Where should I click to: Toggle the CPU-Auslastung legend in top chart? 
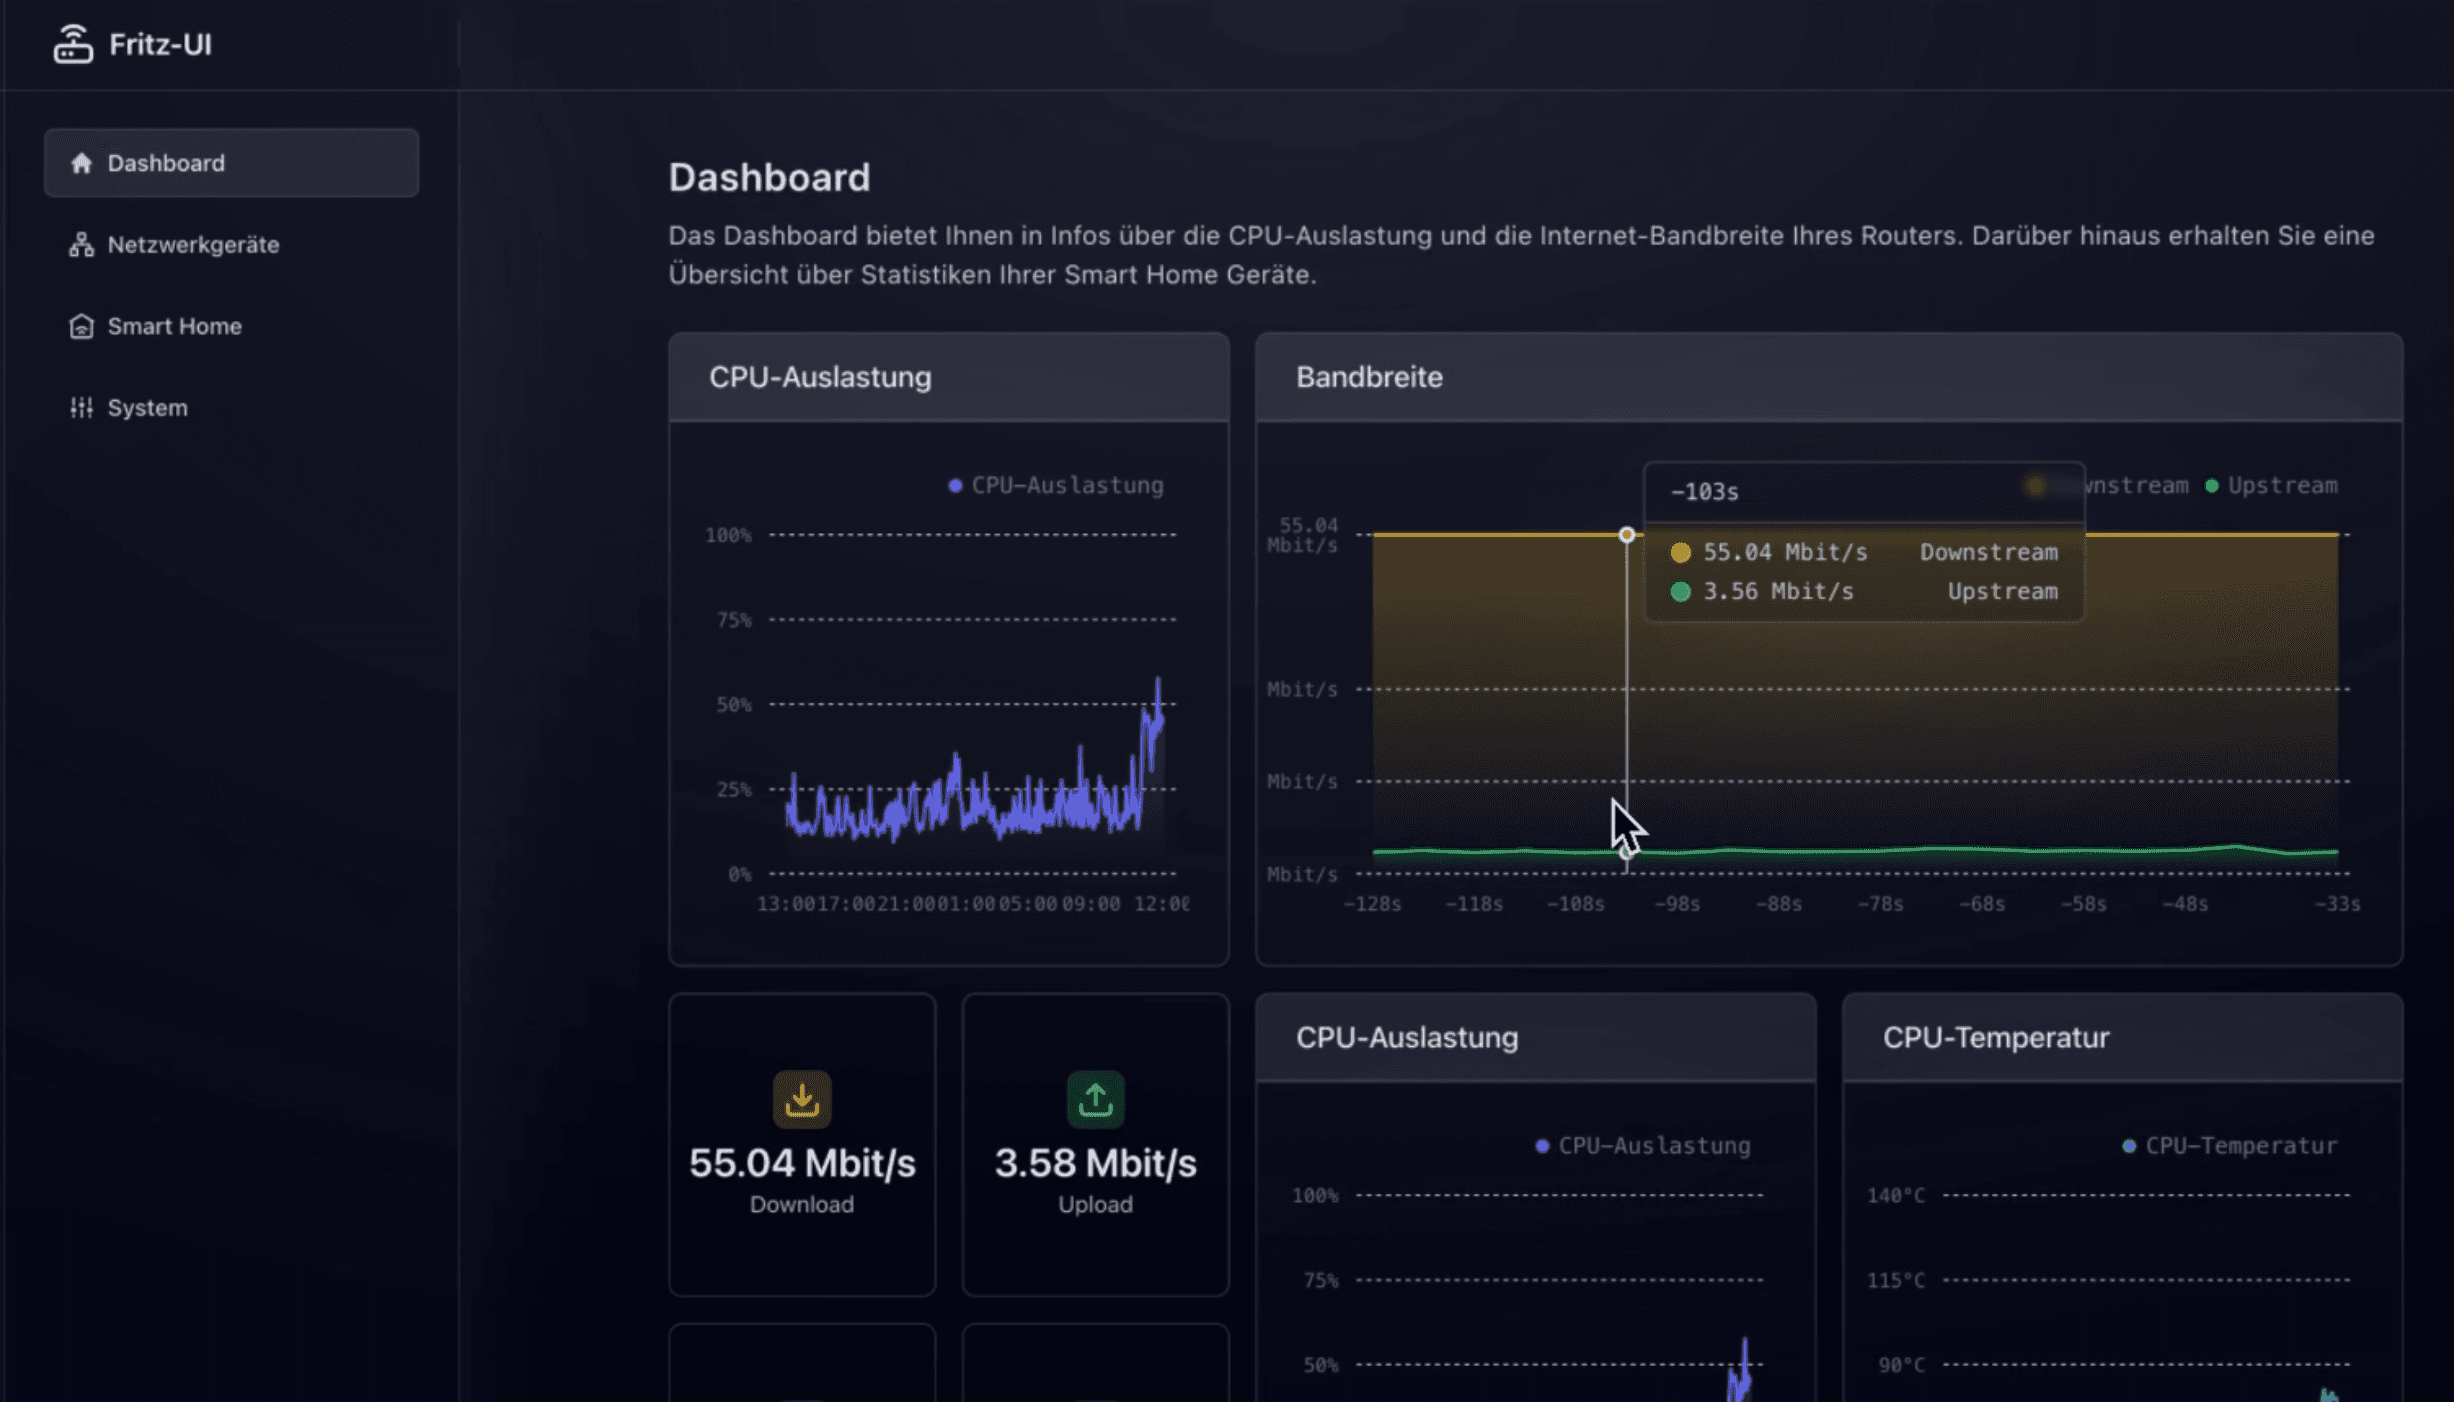pos(1056,485)
